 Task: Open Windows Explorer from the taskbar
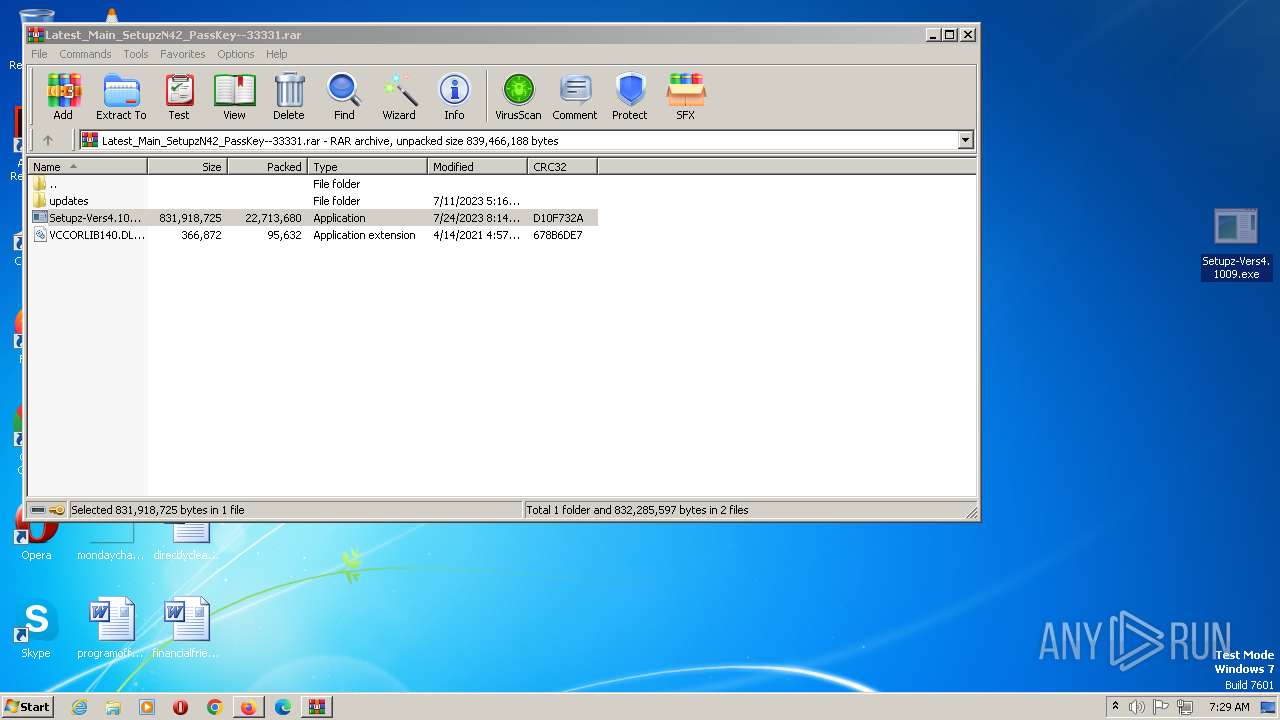pyautogui.click(x=113, y=707)
